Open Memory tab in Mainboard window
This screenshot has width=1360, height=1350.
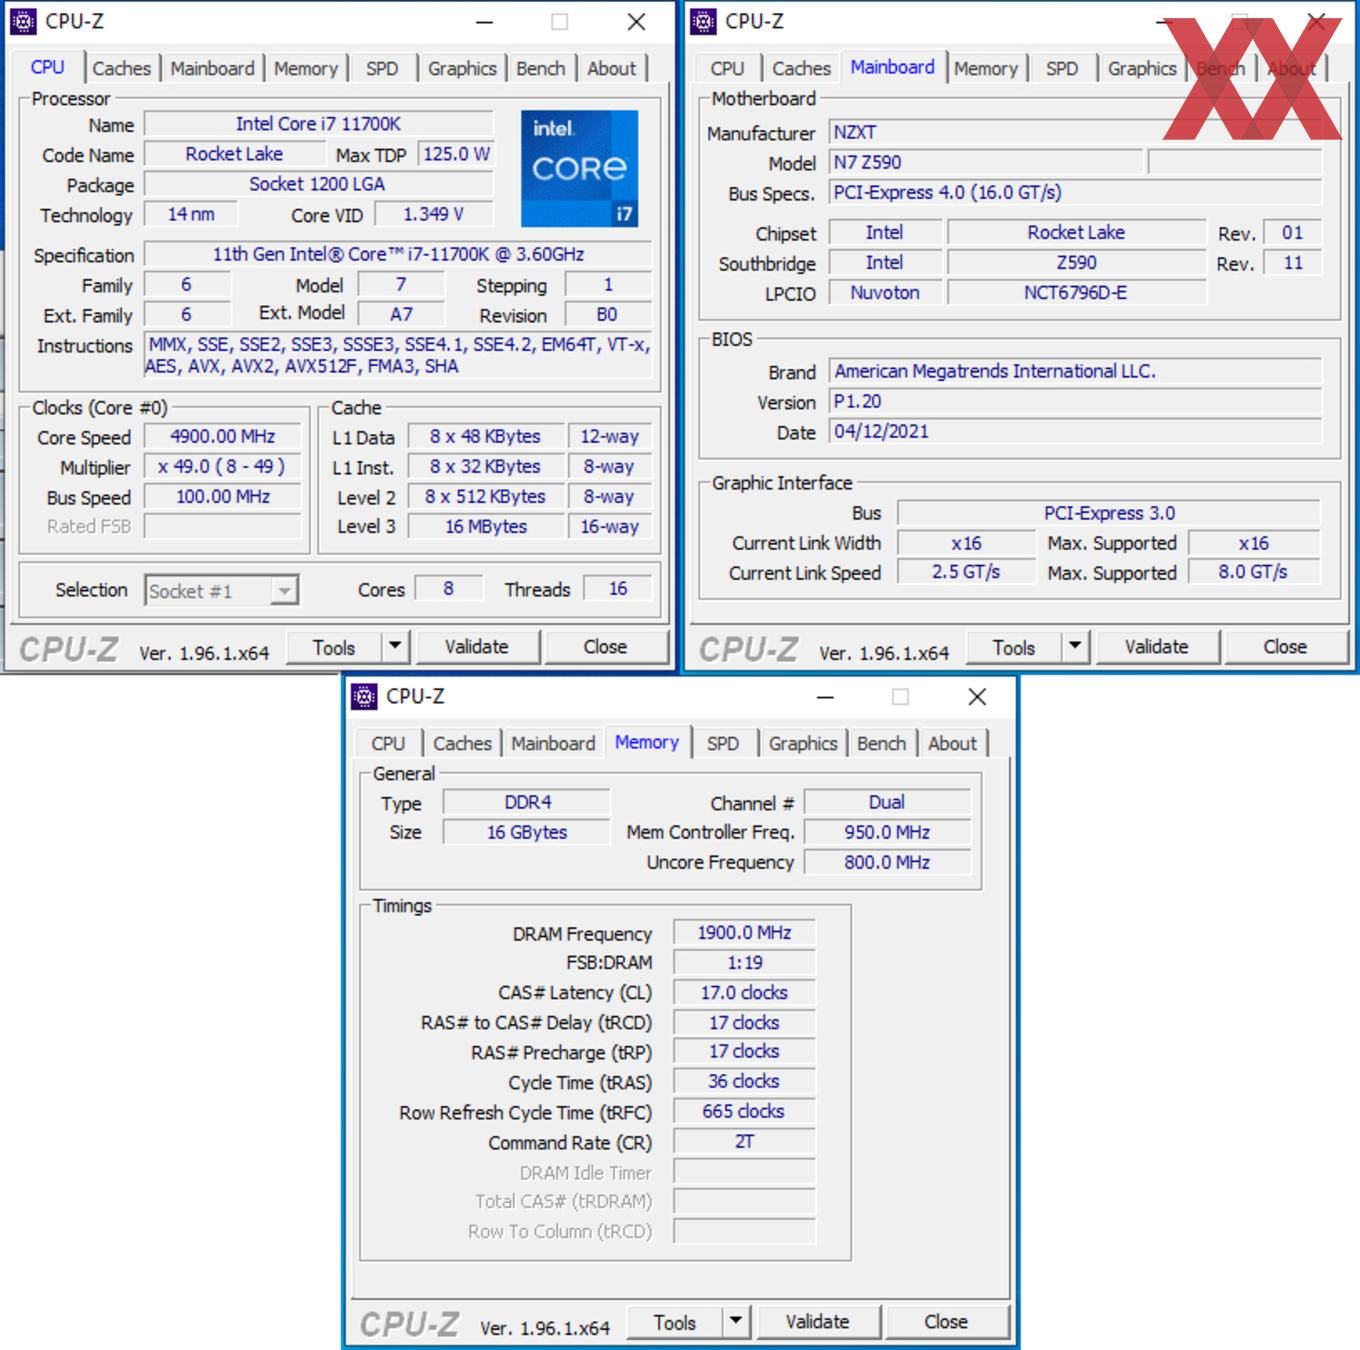[985, 69]
